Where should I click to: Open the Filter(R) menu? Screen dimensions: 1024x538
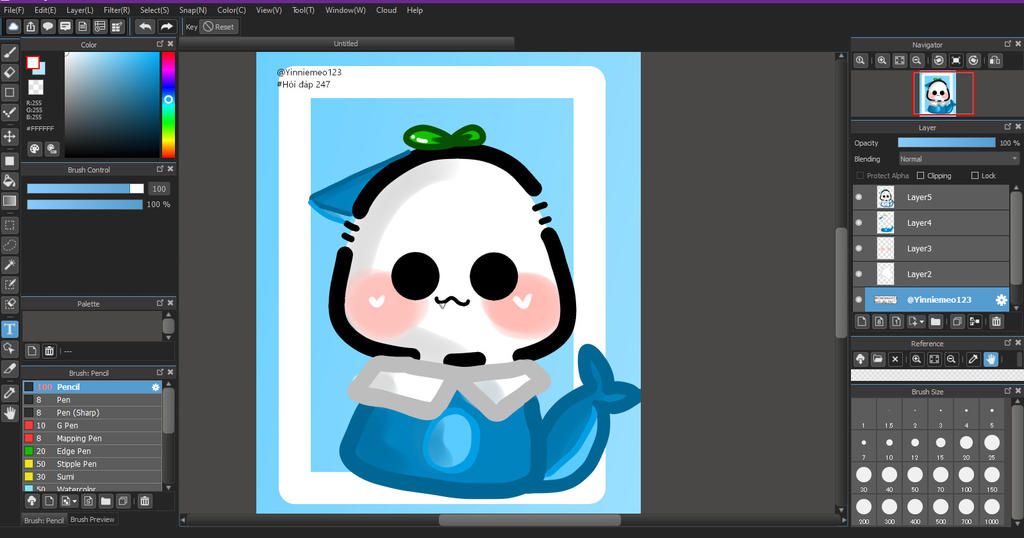tap(116, 10)
